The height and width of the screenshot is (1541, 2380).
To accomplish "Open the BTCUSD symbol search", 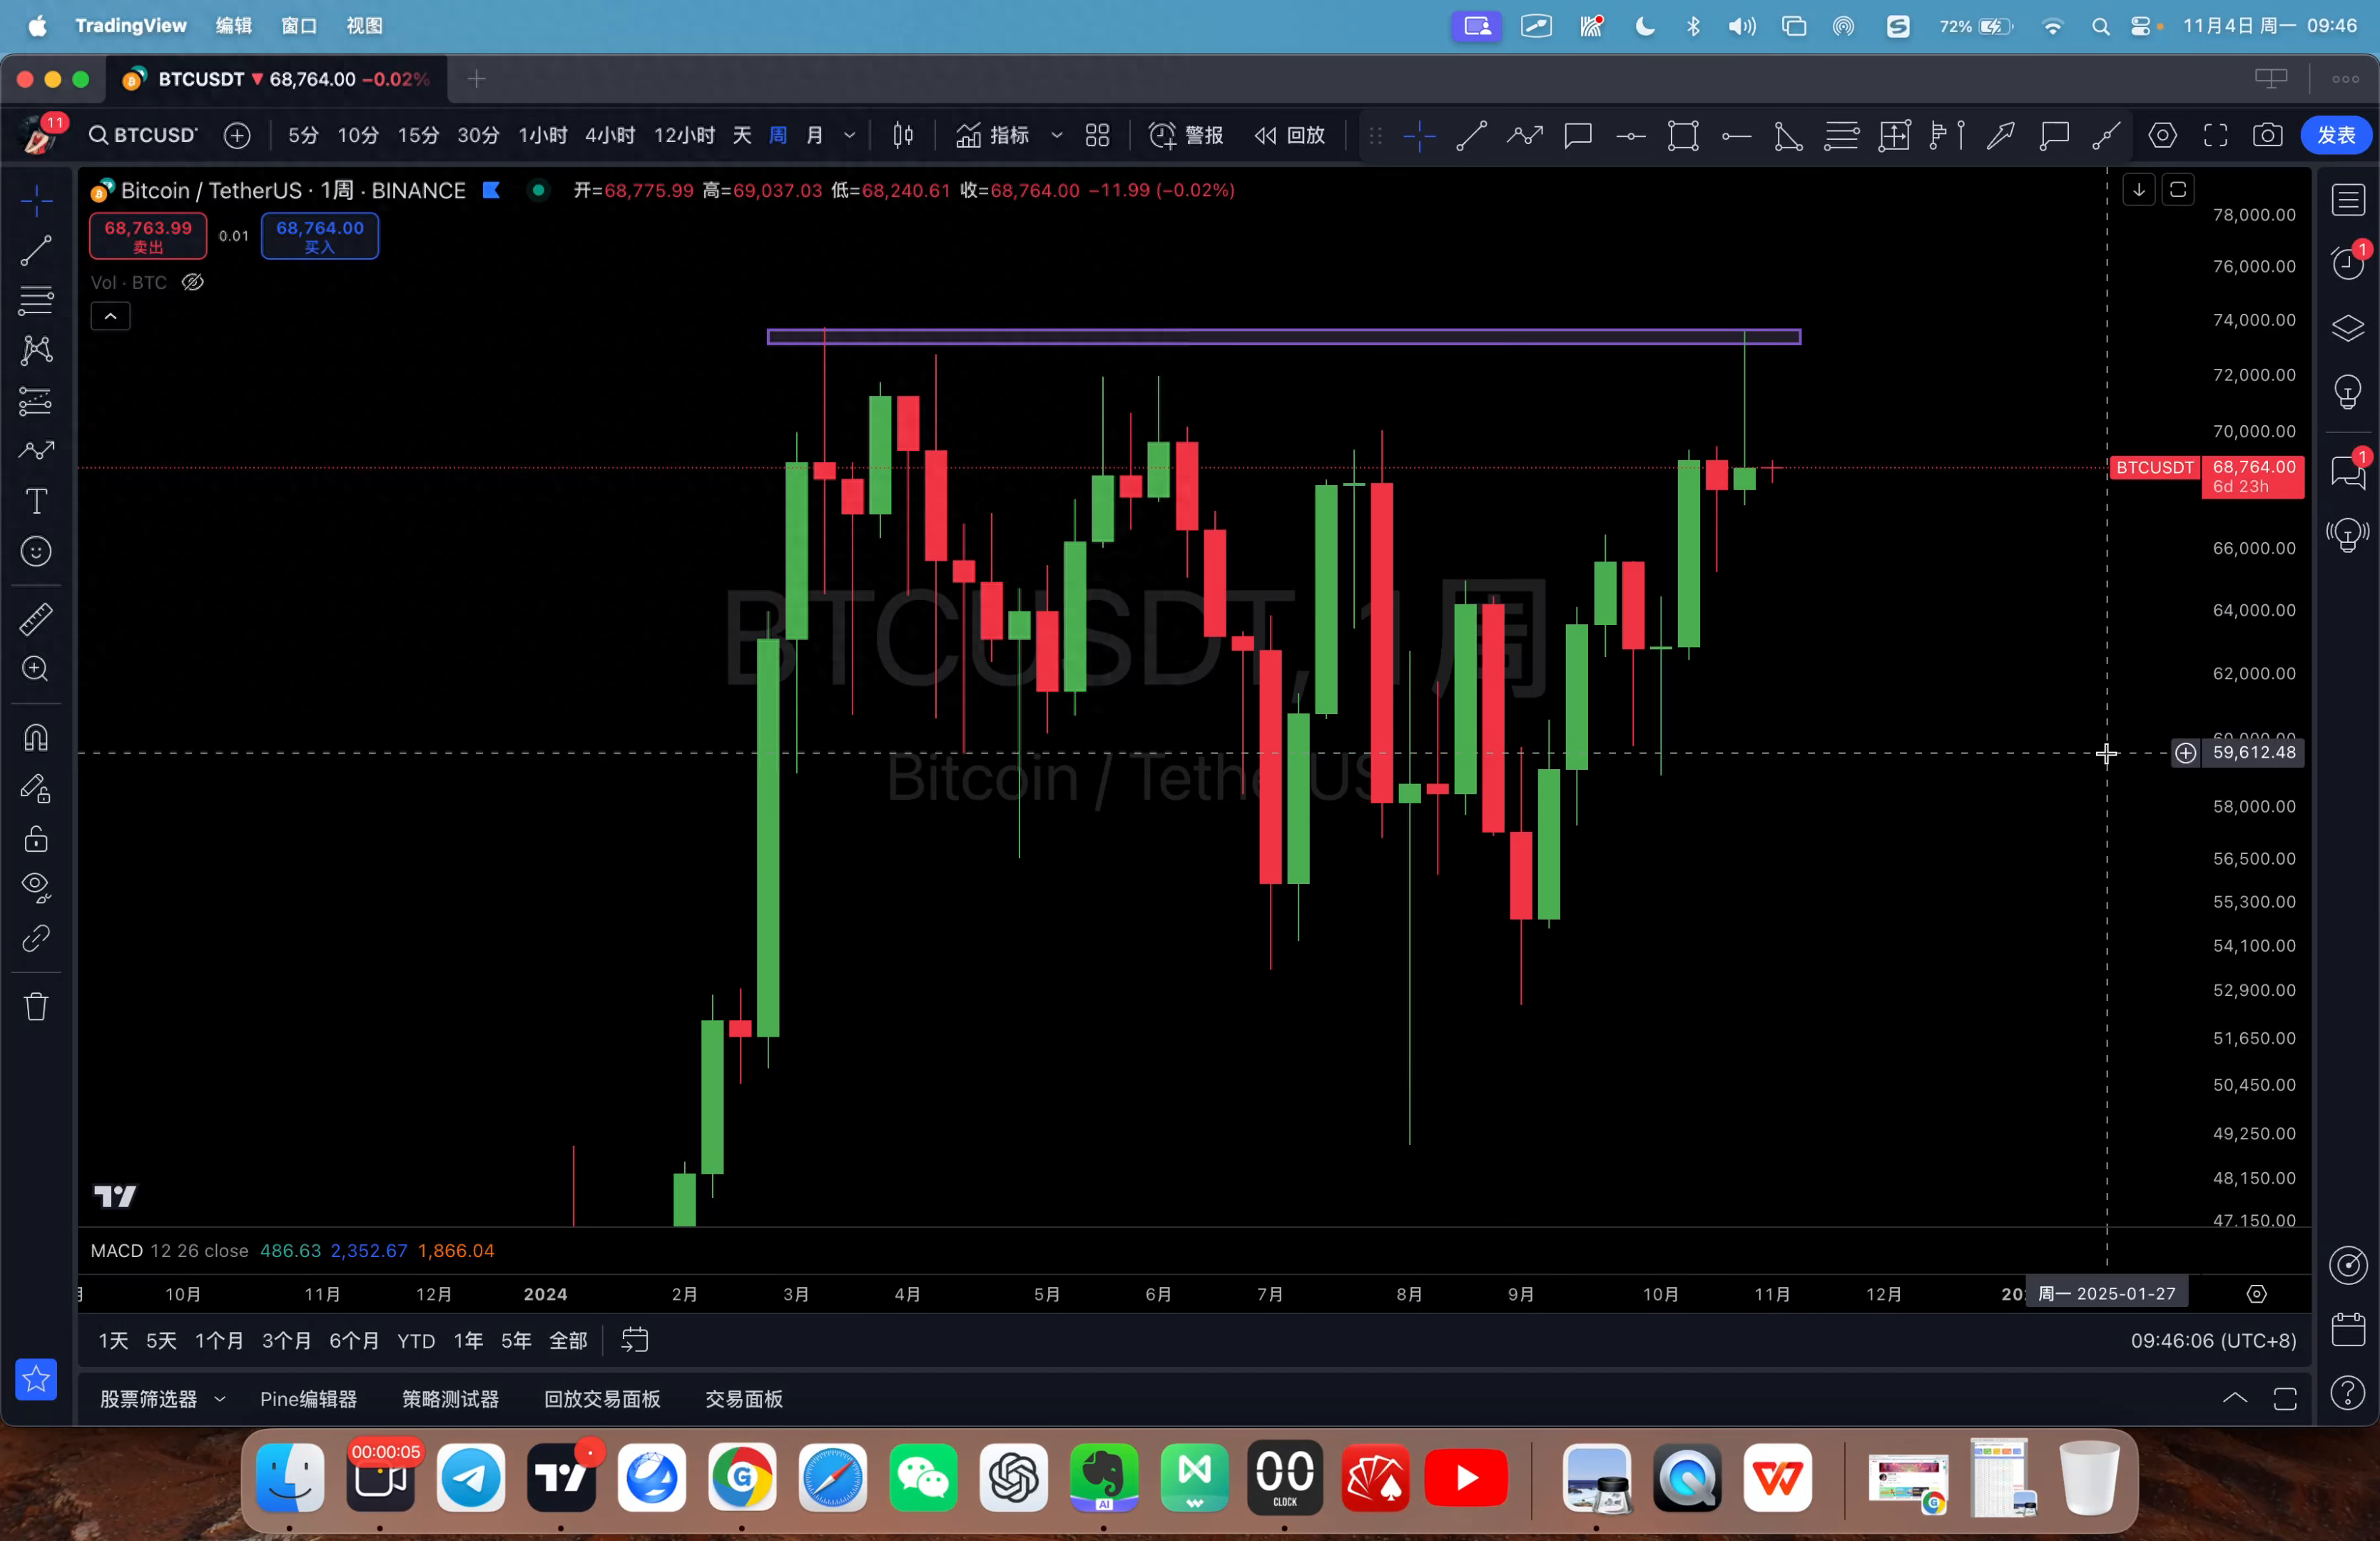I will click(144, 135).
